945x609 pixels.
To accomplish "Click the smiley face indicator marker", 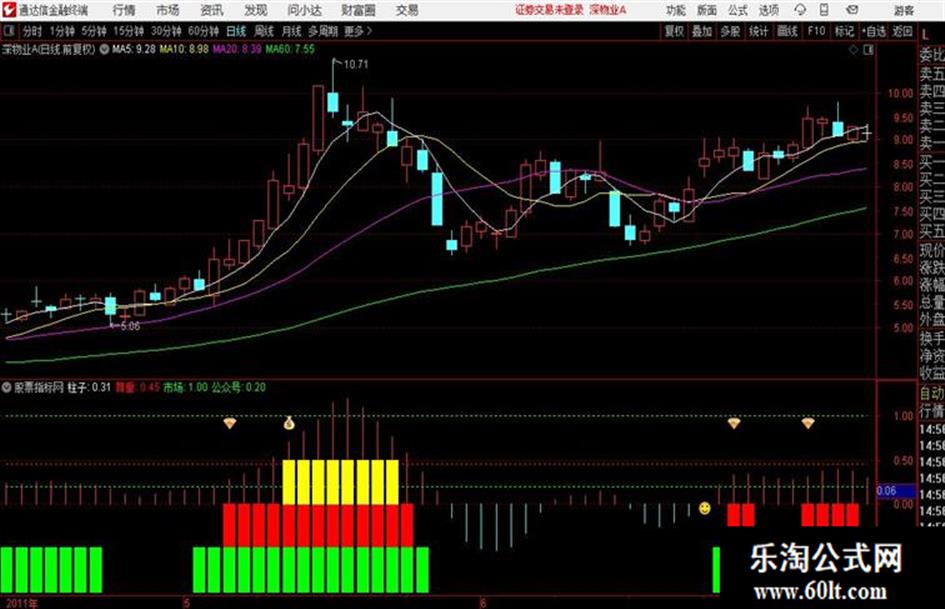I will click(x=704, y=508).
